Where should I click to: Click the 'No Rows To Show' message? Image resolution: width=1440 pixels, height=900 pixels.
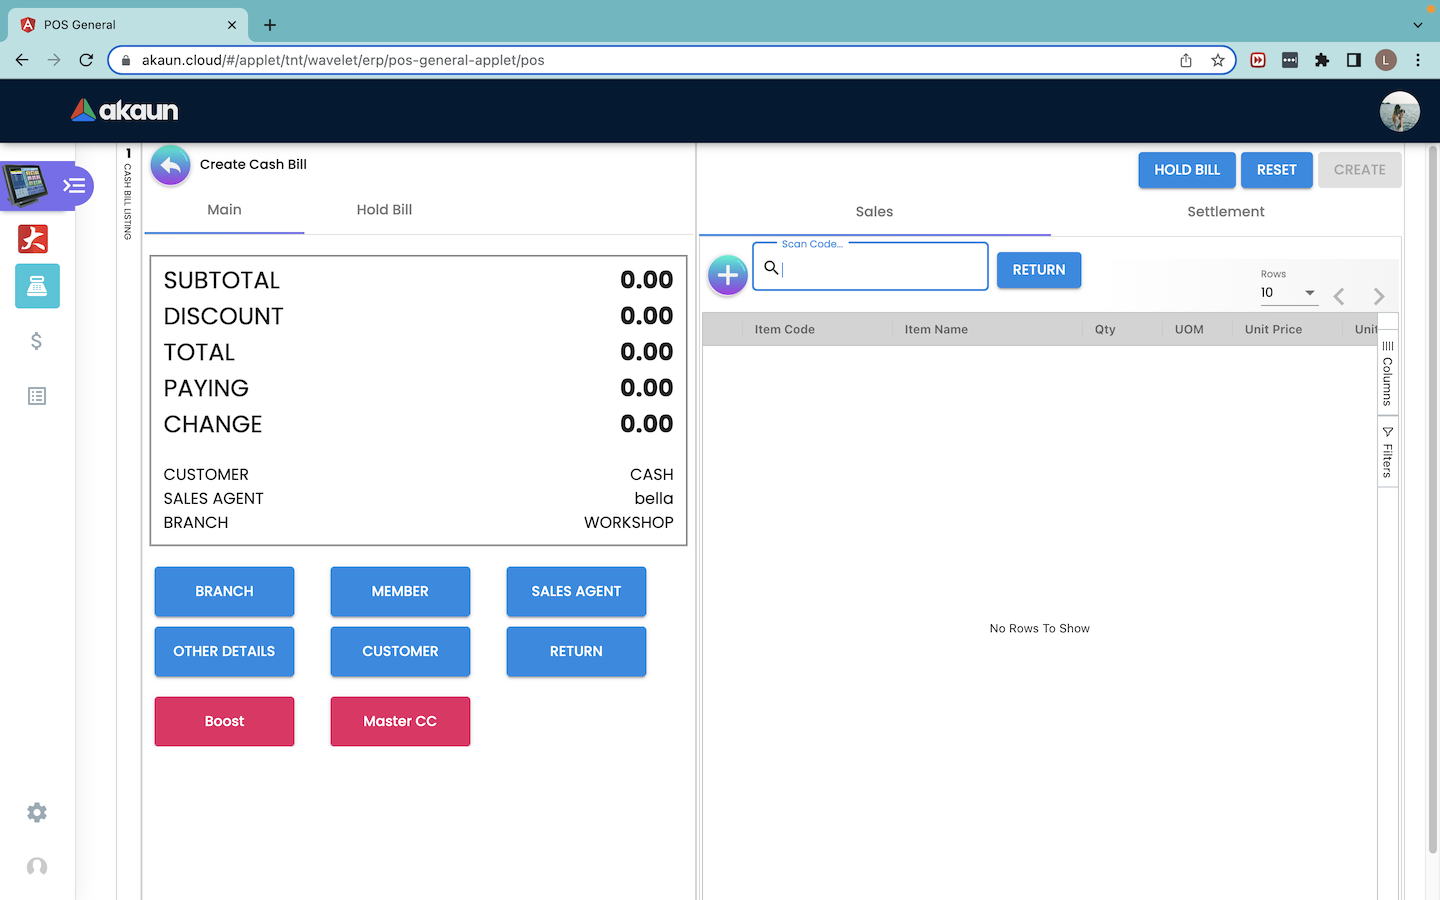[x=1040, y=629]
